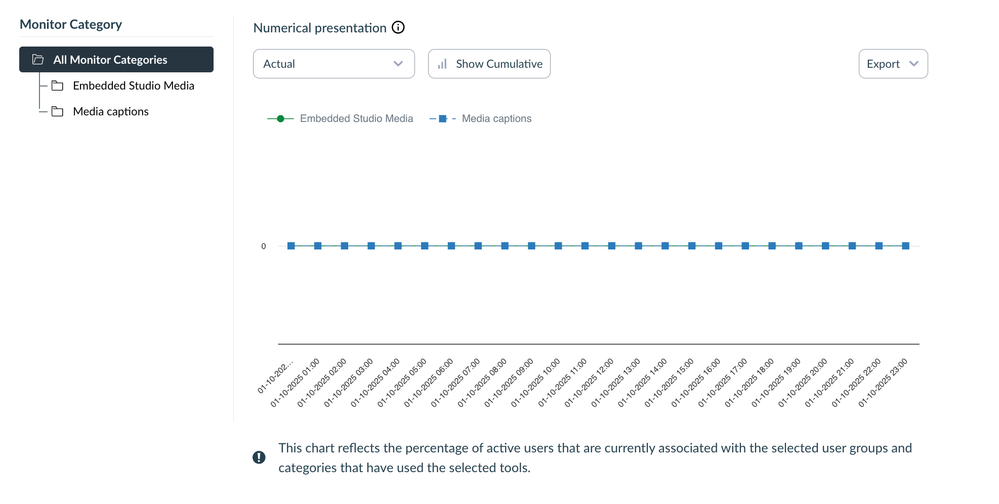Select Media captions category
The image size is (999, 504).
coord(110,112)
